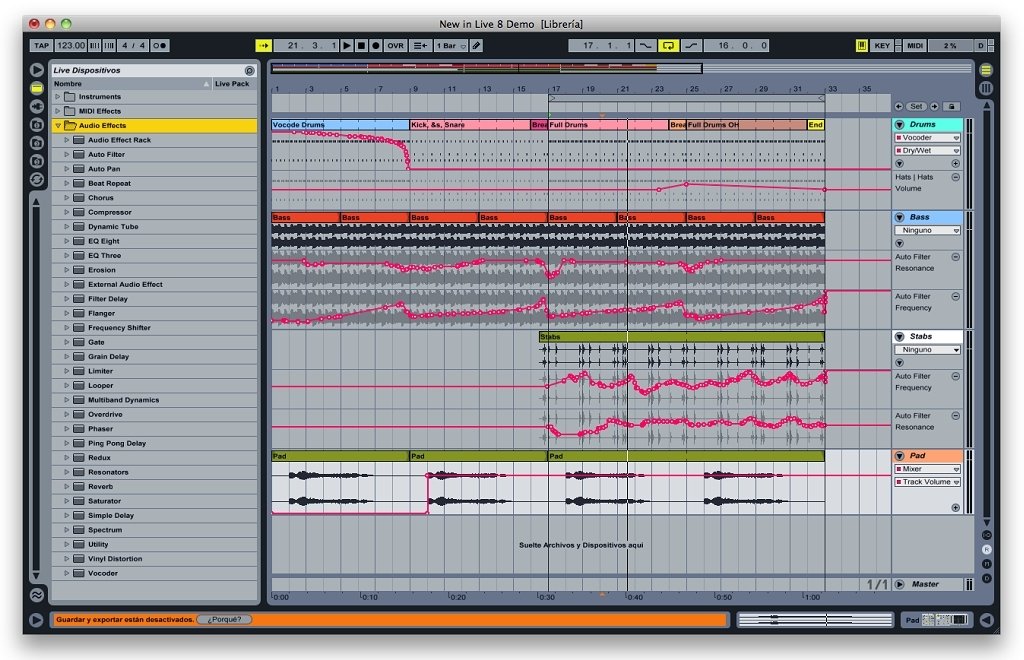Select EQ Eight in the browser
The height and width of the screenshot is (660, 1024).
(x=155, y=241)
